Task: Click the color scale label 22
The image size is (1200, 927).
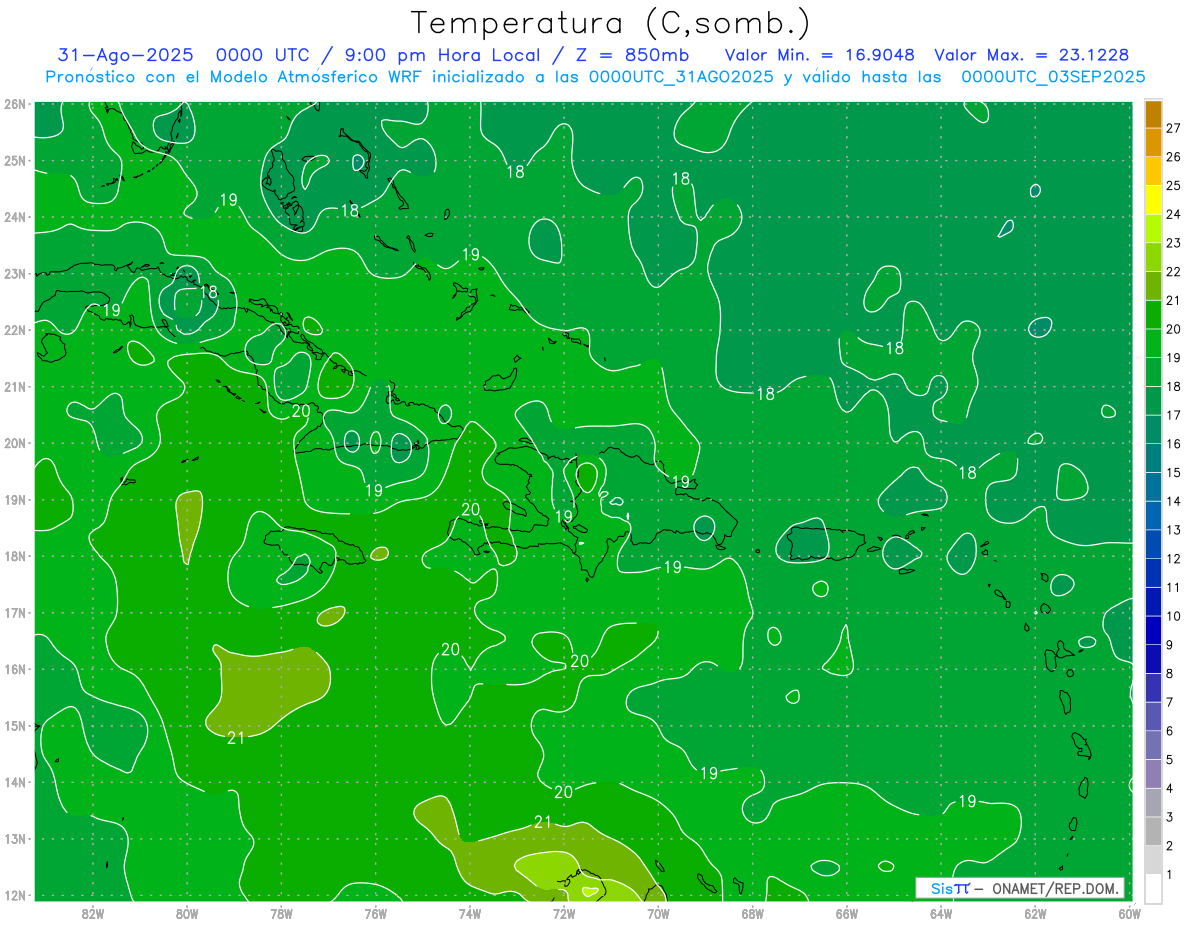Action: (x=1173, y=271)
